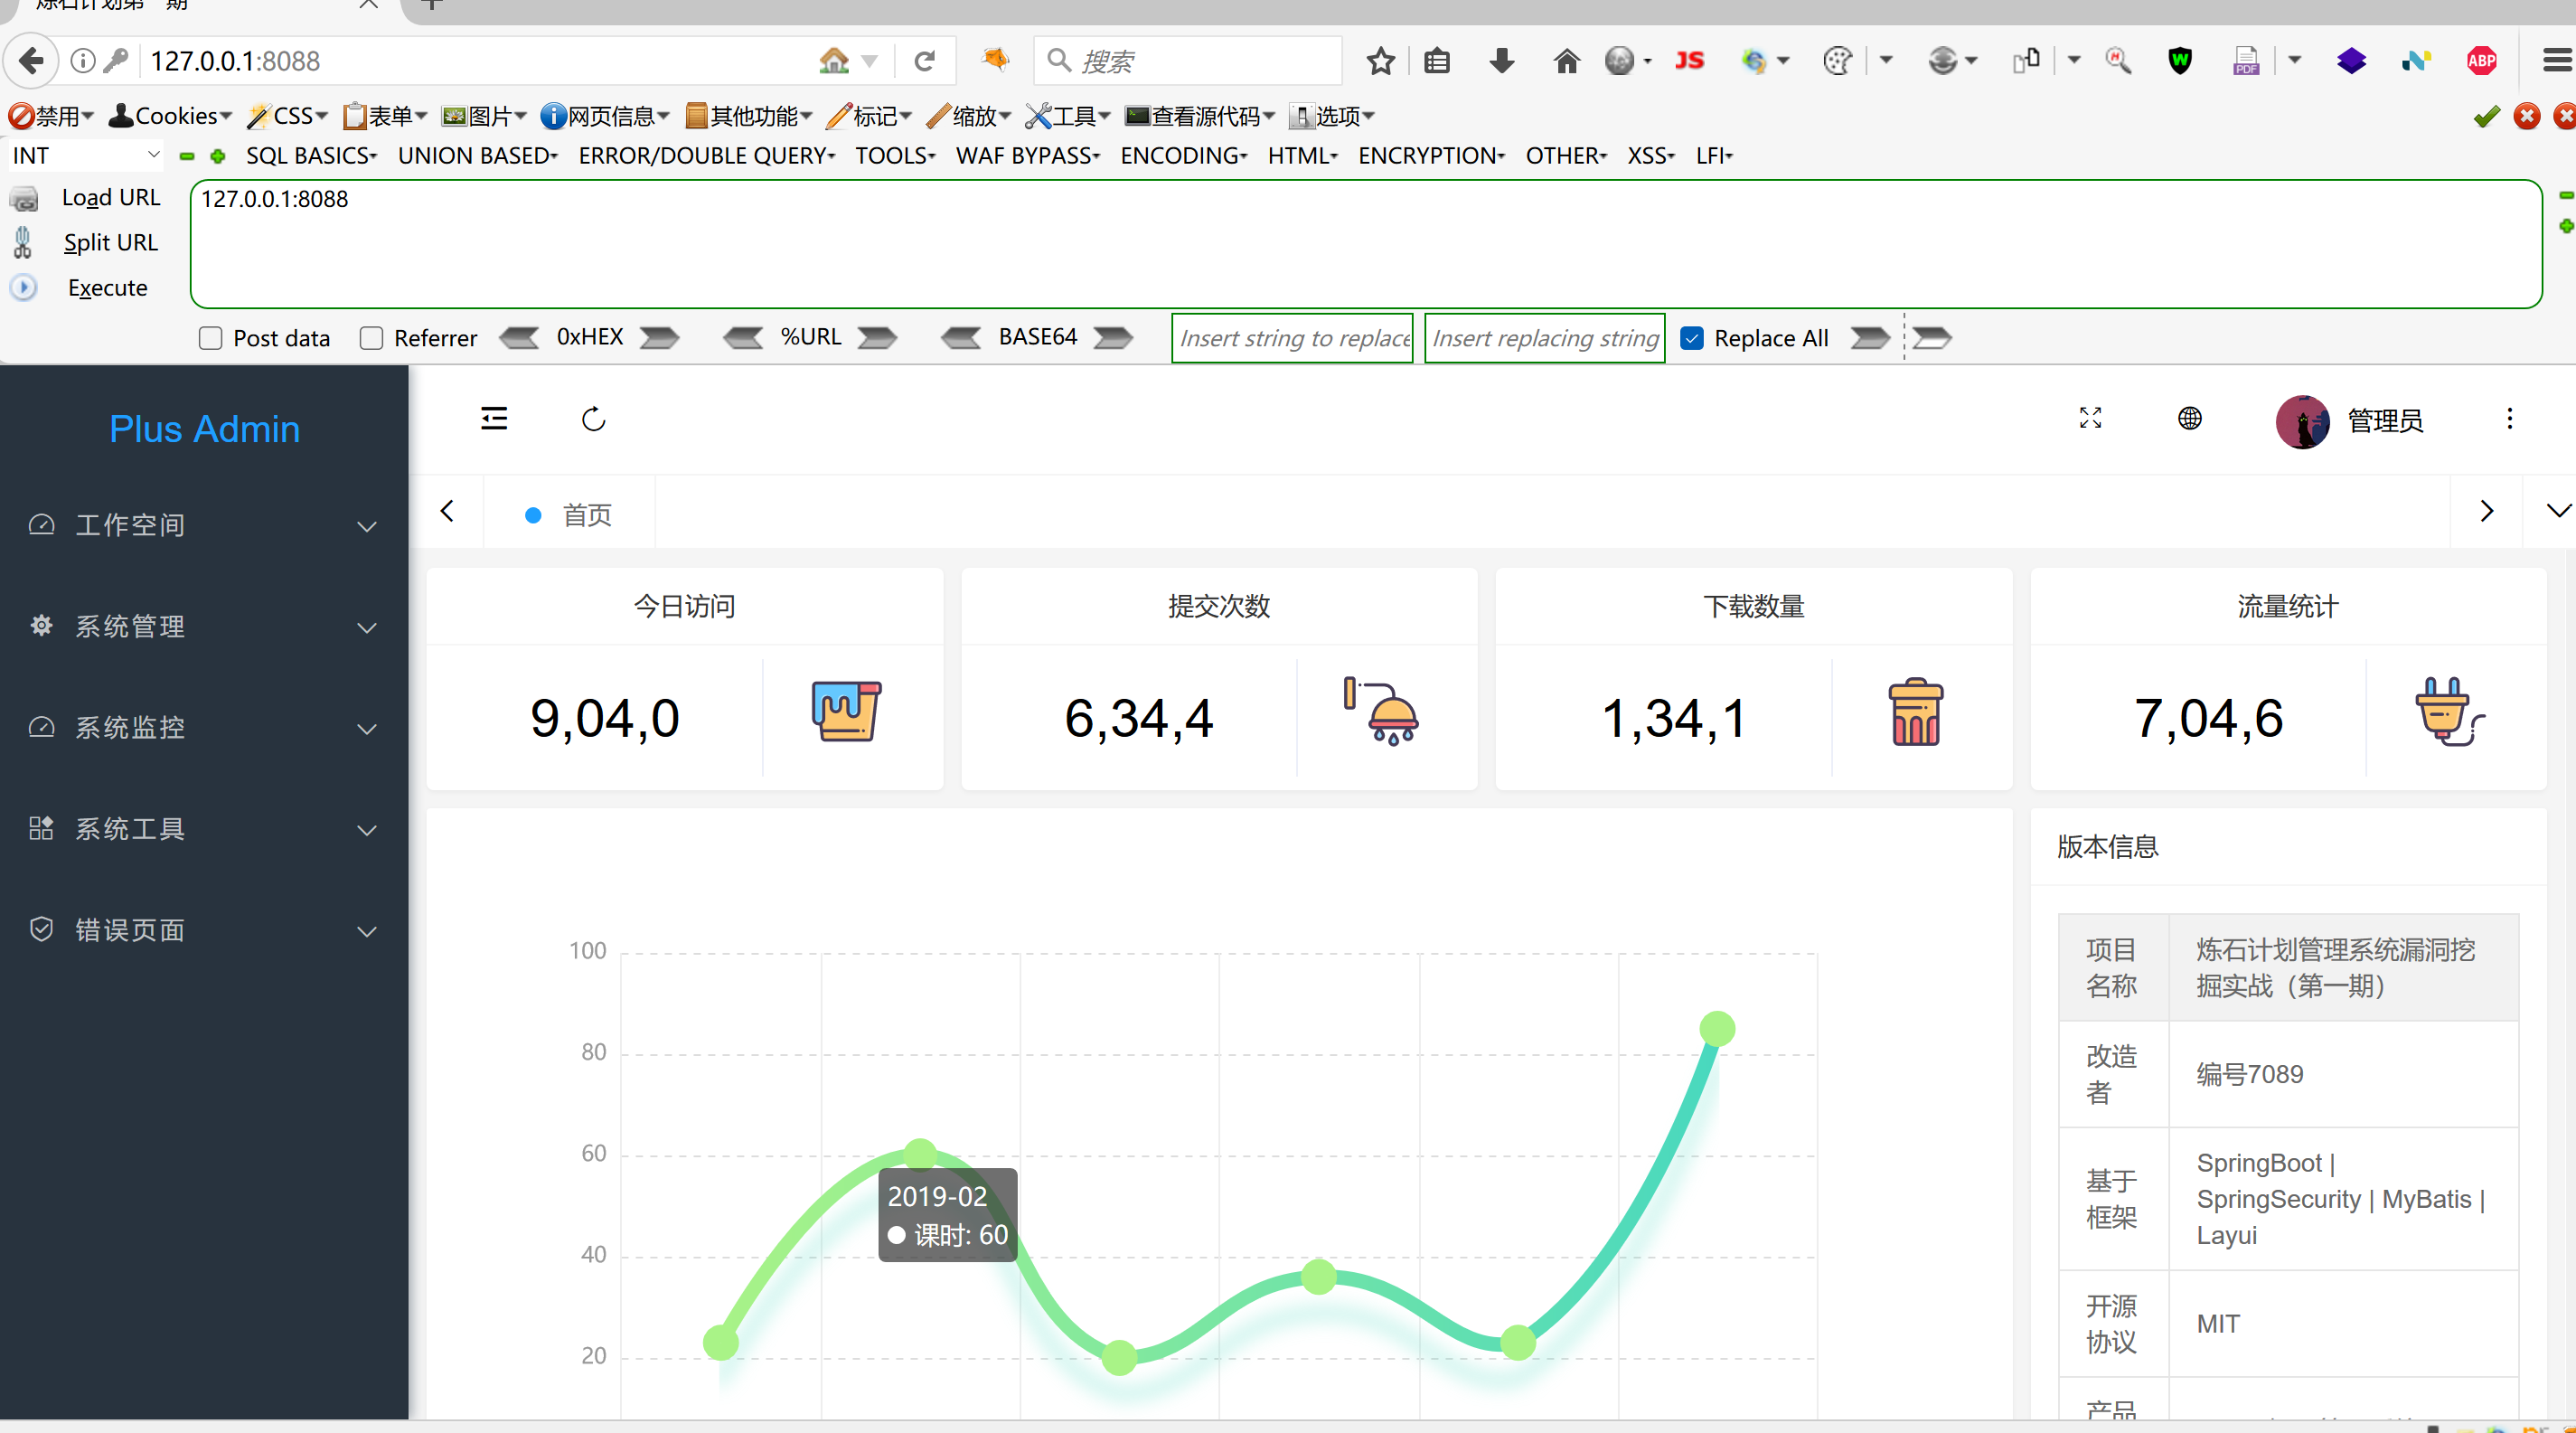Open the INT type dropdown
Viewport: 2576px width, 1433px height.
tap(85, 156)
